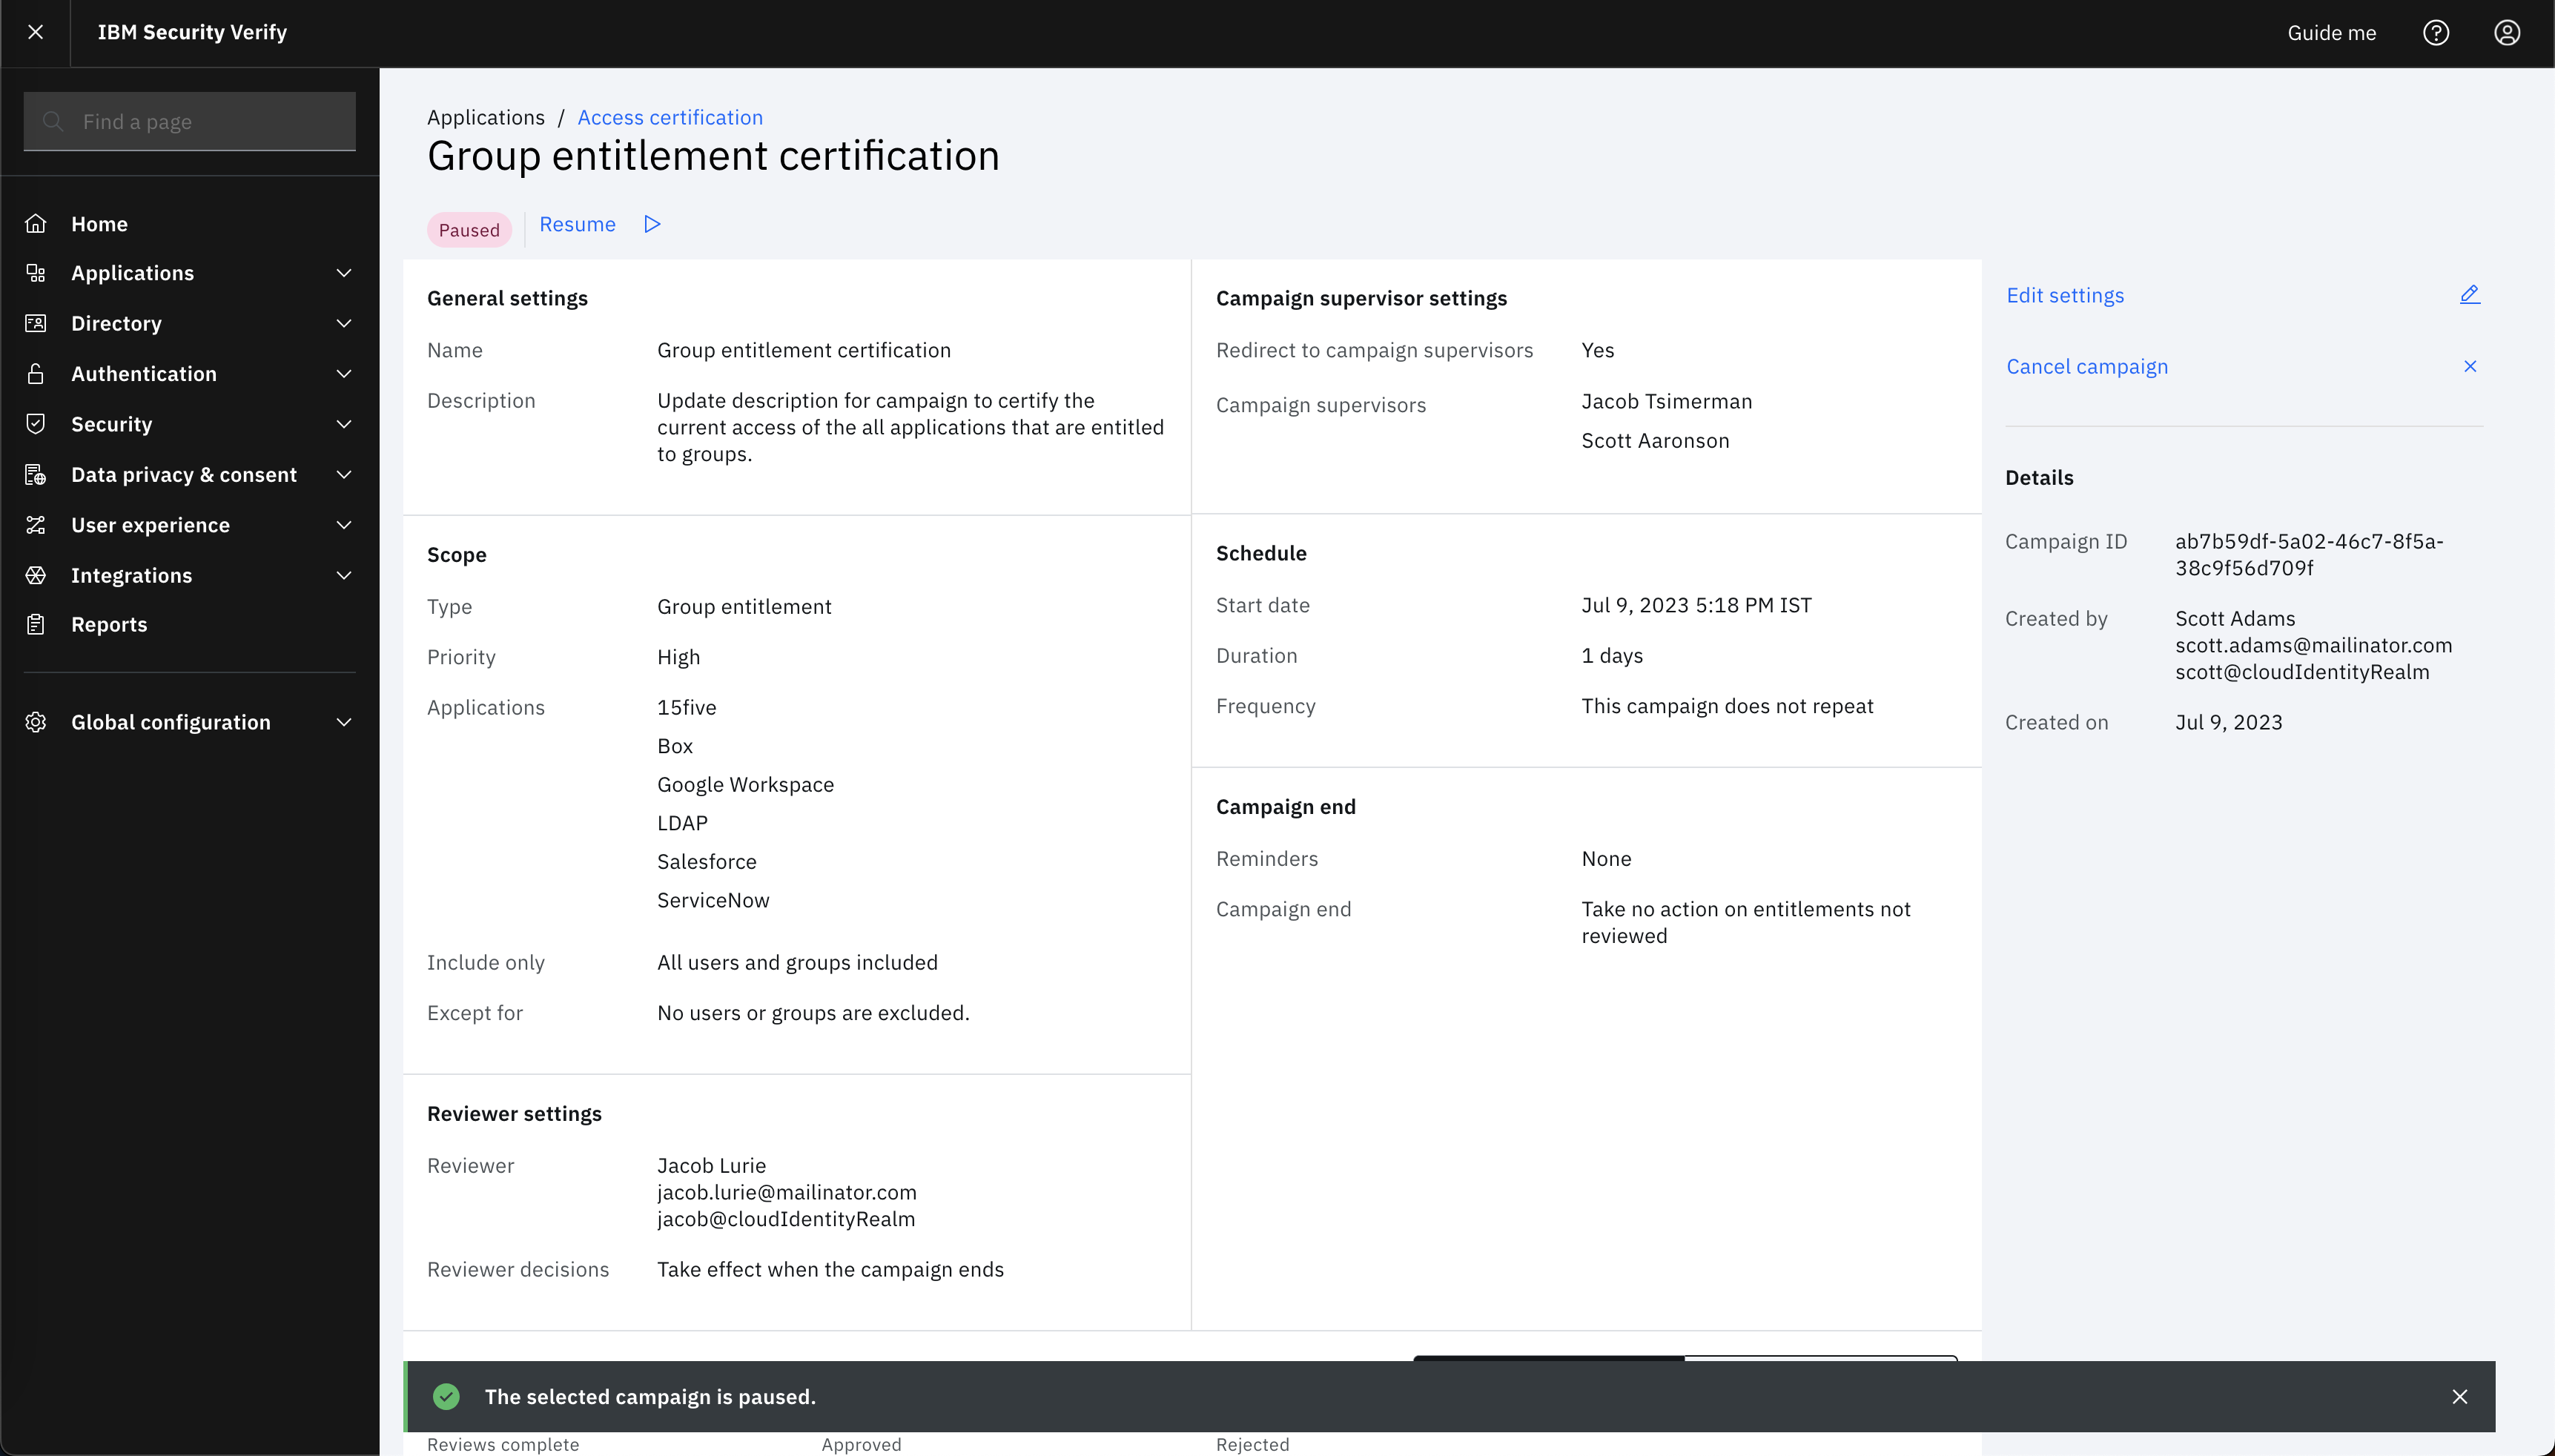Click the Reports clipboard icon
This screenshot has width=2555, height=1456.
click(x=36, y=624)
